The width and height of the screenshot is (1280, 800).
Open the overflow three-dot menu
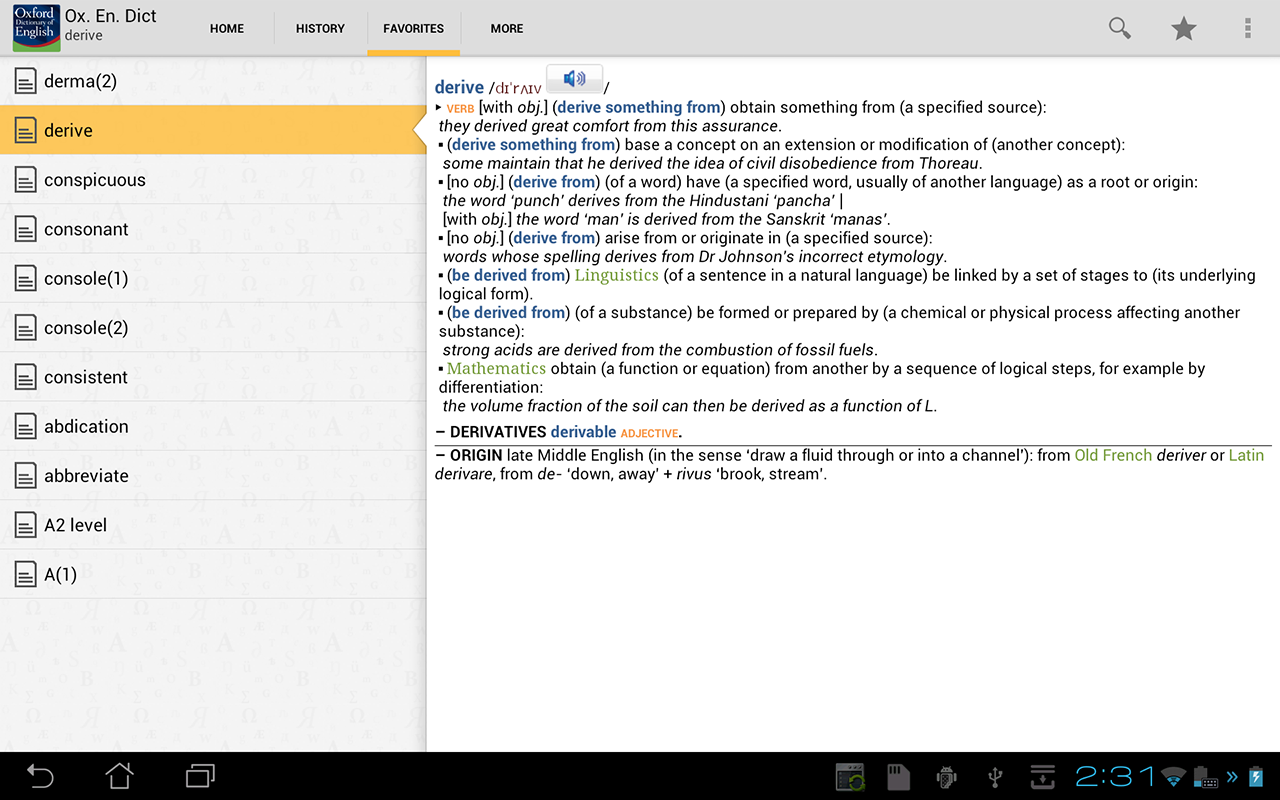pyautogui.click(x=1247, y=28)
